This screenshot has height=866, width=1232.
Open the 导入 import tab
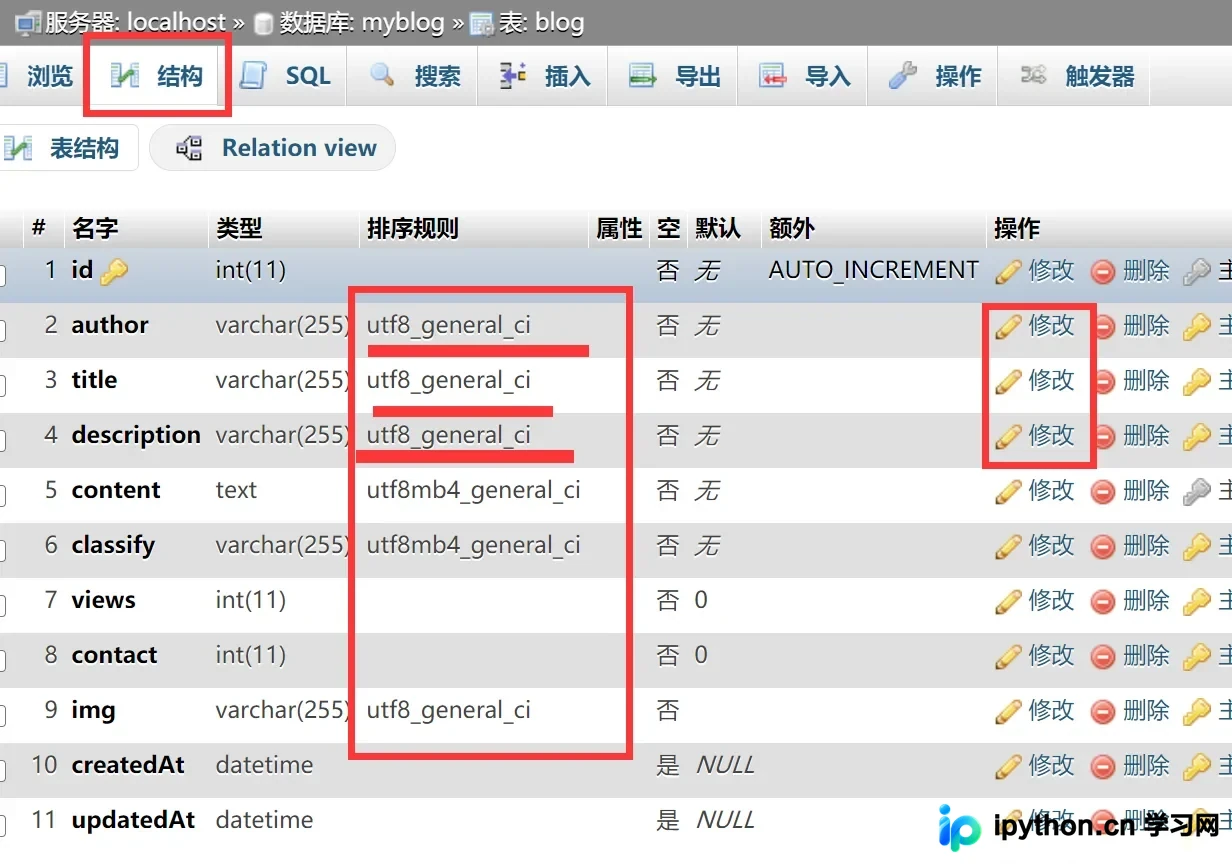805,76
